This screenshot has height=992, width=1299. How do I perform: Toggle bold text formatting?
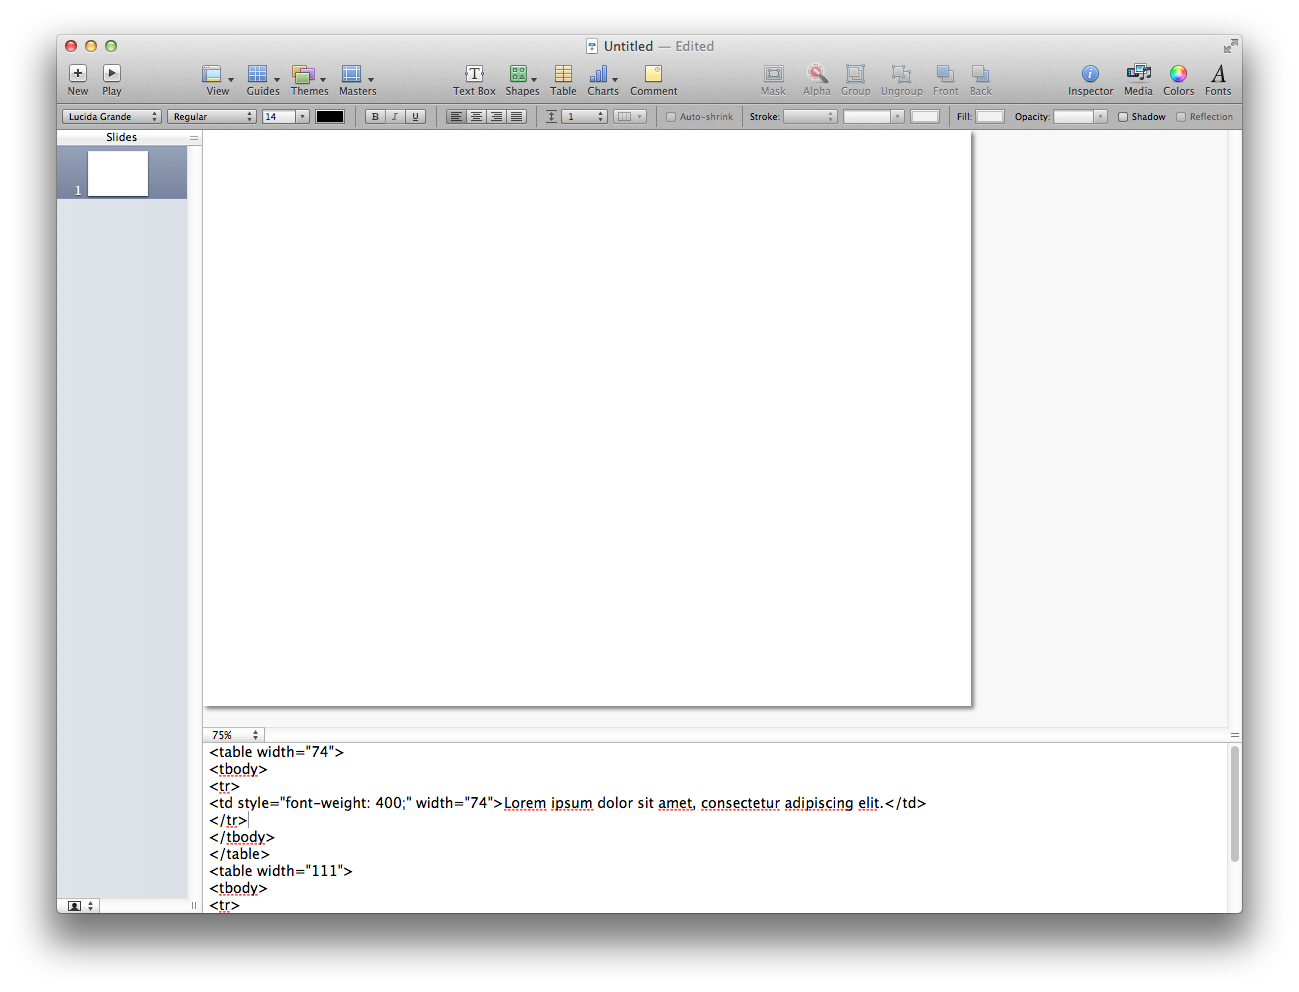[x=375, y=117]
